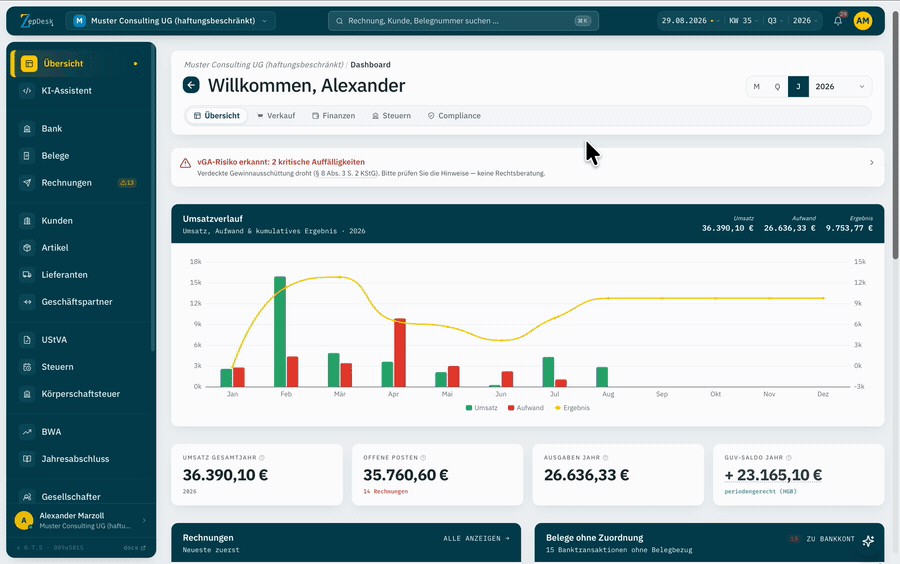Toggle Aufwand series in chart legend

click(x=526, y=407)
